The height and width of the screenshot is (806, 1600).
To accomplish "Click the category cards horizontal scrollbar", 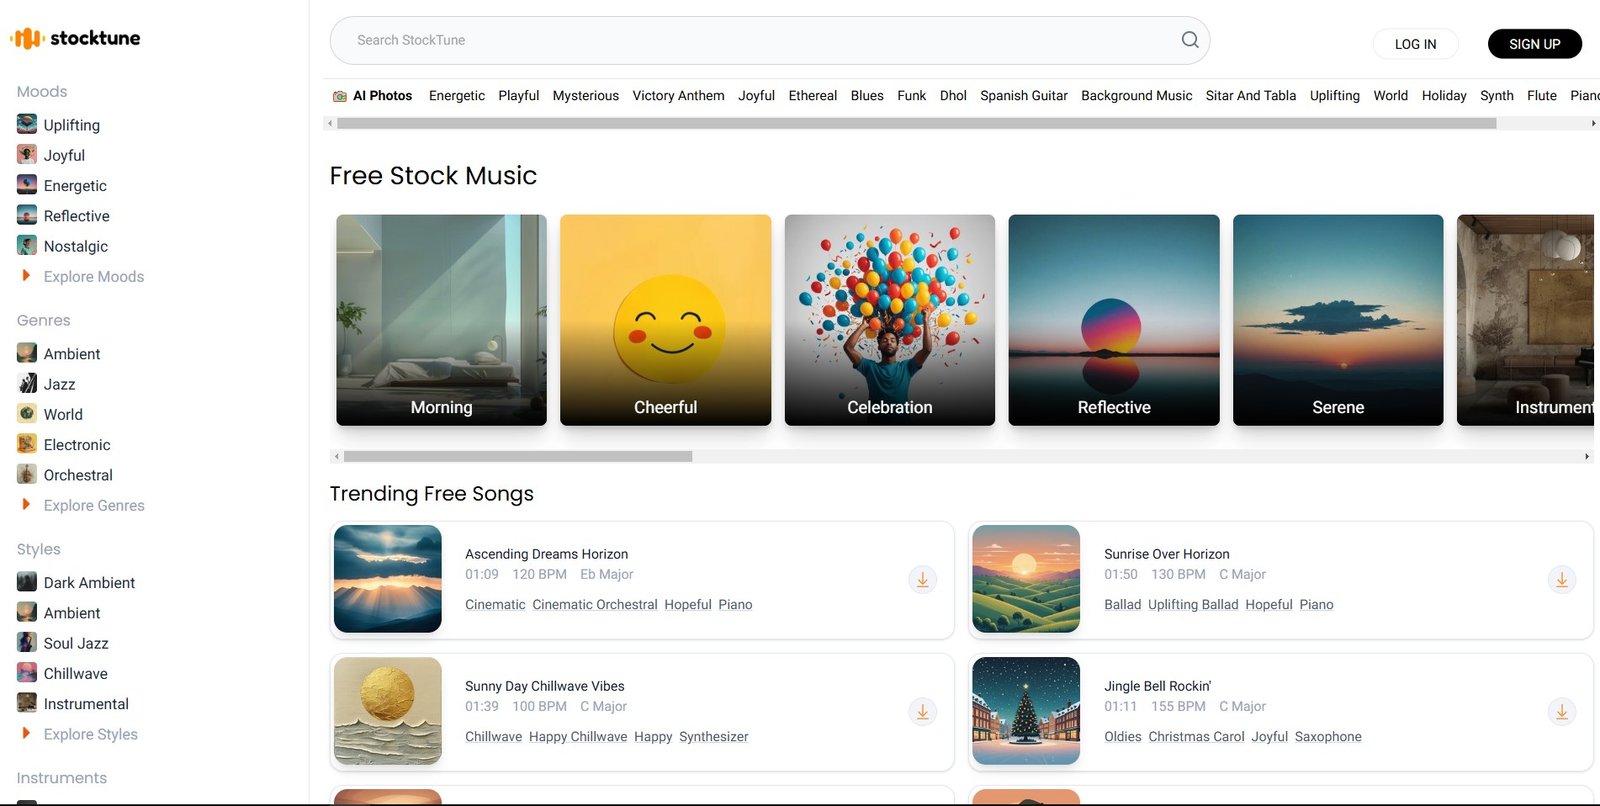I will click(x=518, y=456).
